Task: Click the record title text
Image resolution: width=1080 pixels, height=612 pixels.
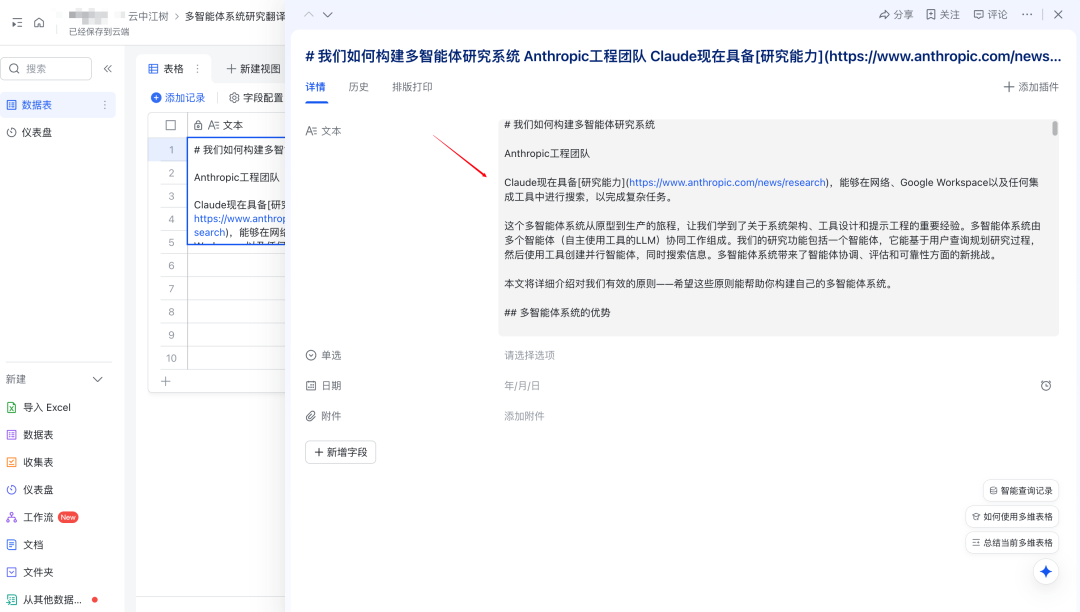Action: coord(683,56)
